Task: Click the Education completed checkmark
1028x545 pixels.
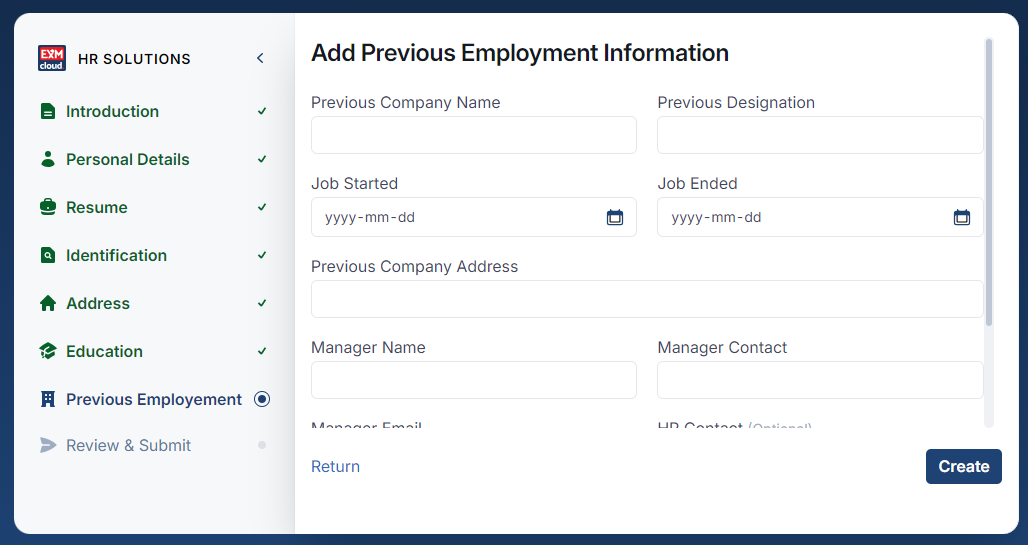Action: (262, 351)
